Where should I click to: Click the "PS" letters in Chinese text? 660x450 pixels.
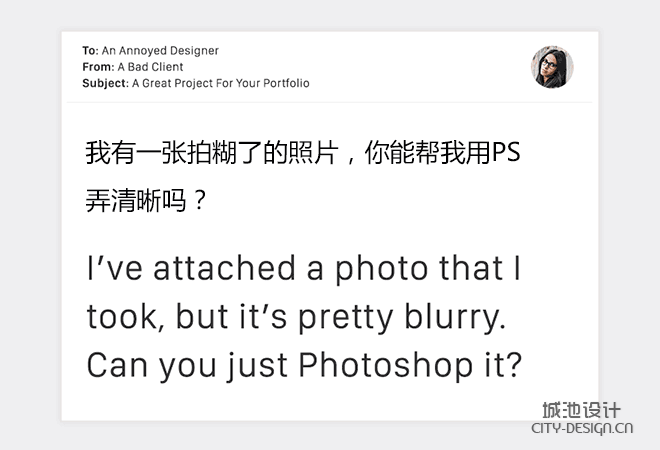coord(506,152)
